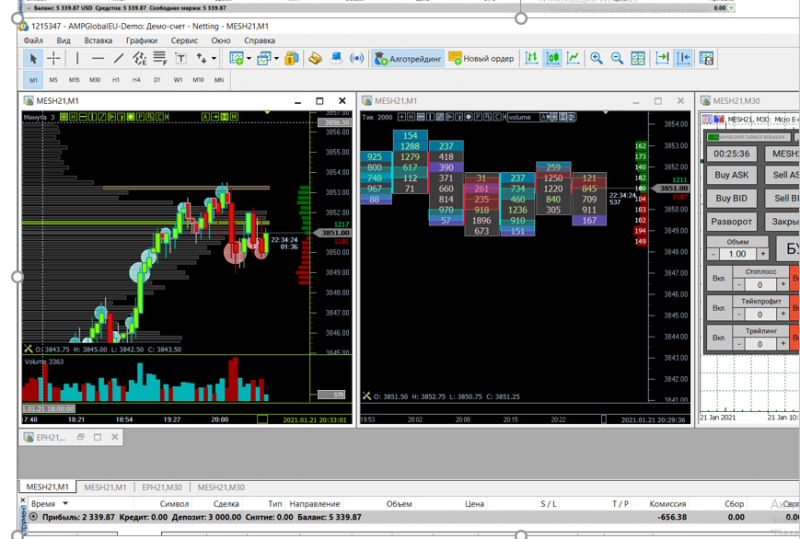
Task: Toggle Algotrading button
Action: [x=408, y=59]
